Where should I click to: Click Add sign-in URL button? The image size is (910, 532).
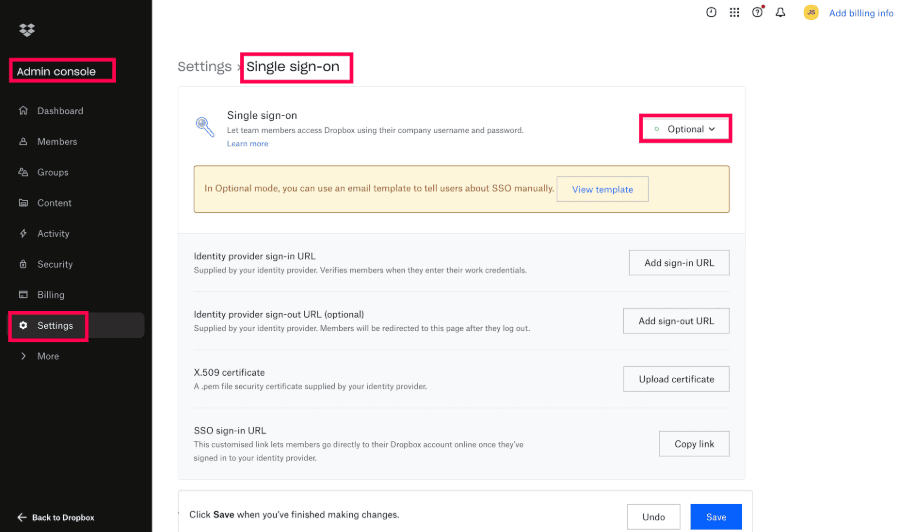pyautogui.click(x=679, y=263)
